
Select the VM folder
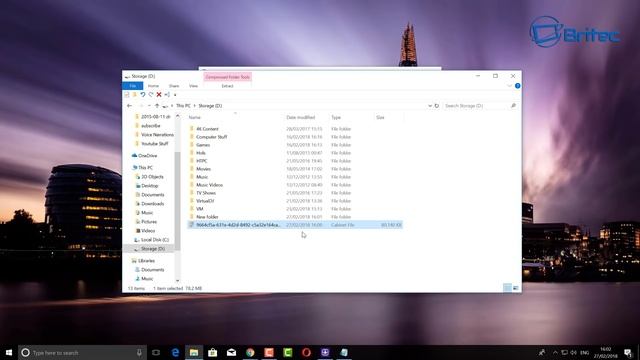point(200,209)
